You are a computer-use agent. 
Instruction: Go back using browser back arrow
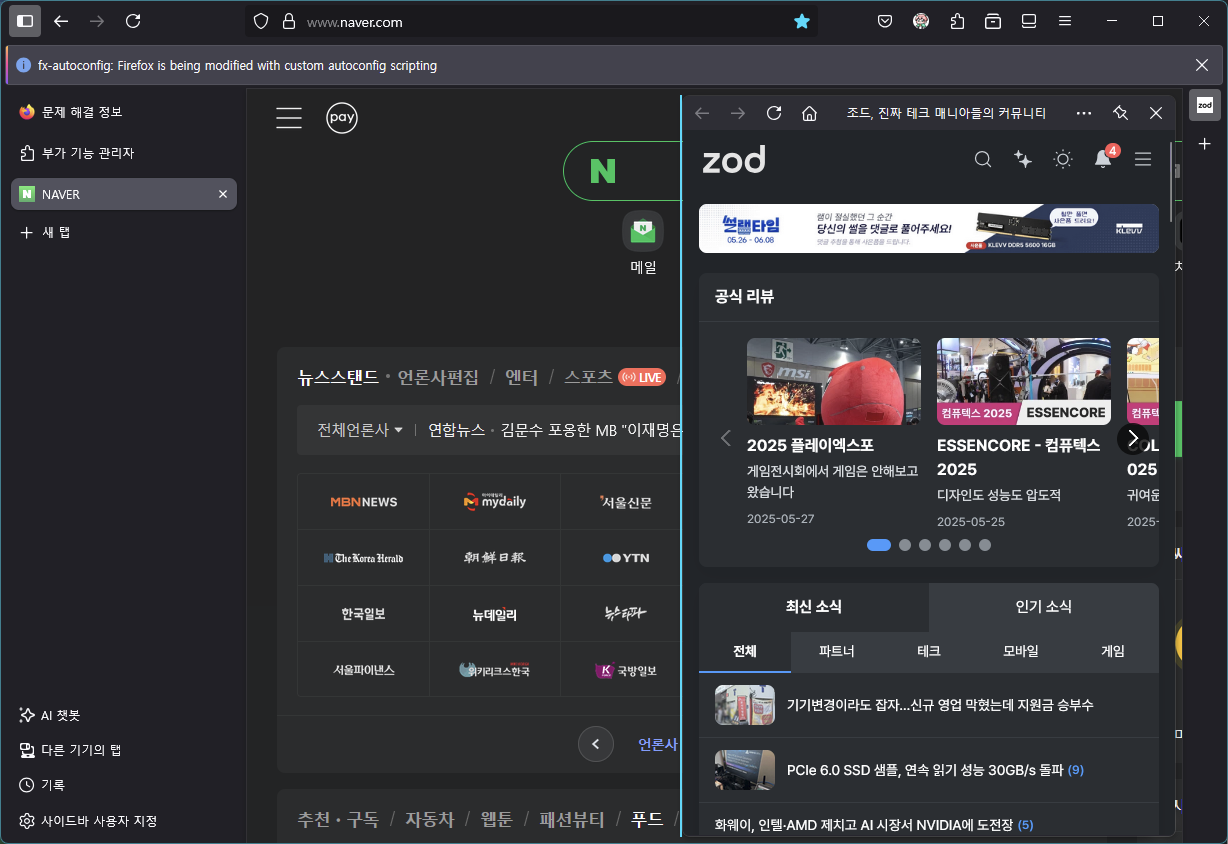coord(61,21)
